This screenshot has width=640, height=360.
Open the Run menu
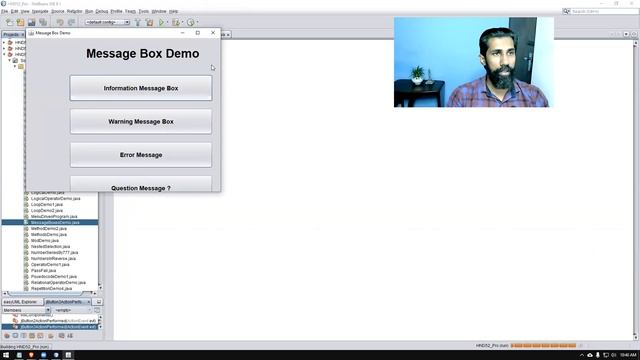[89, 11]
